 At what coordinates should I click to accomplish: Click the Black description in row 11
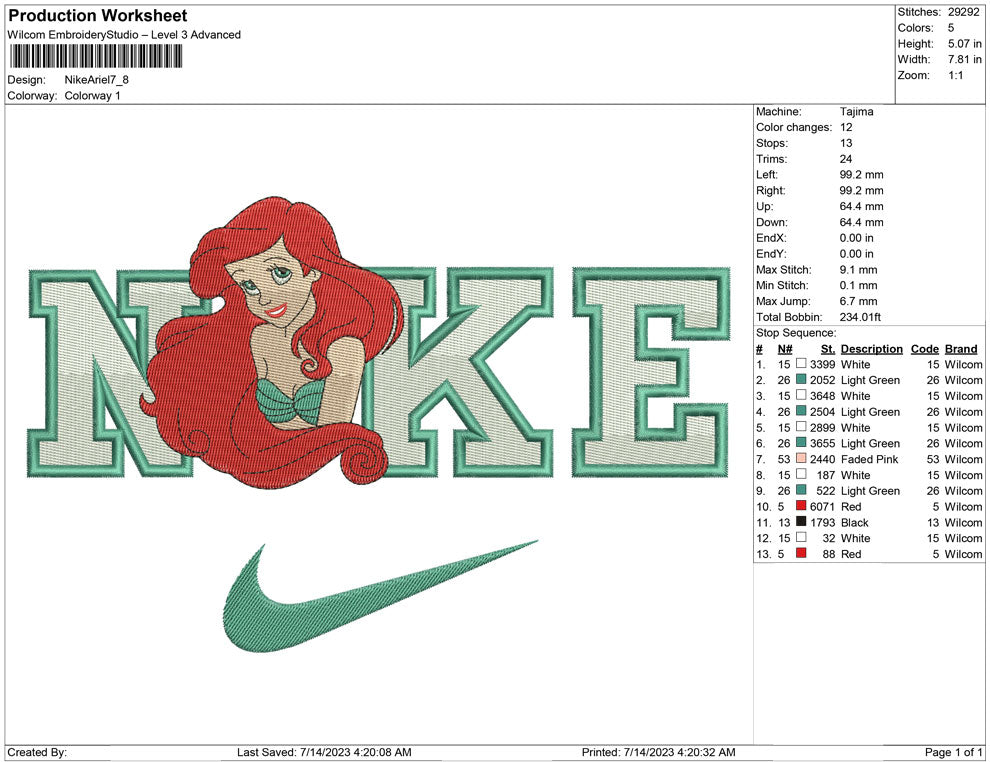click(x=855, y=522)
